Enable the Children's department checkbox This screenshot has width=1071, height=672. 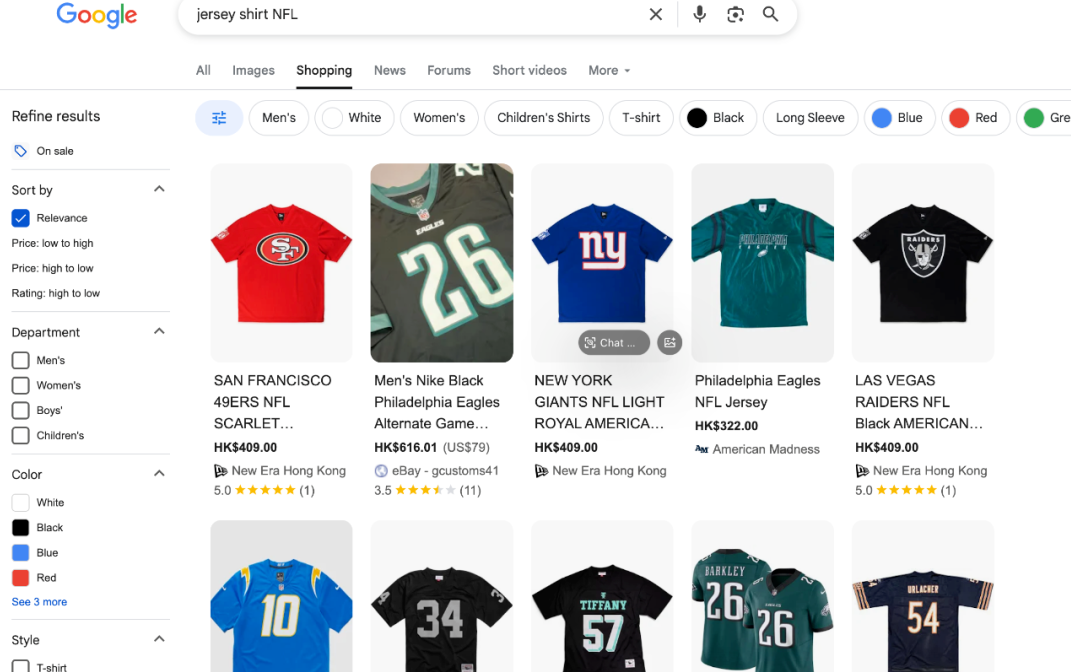click(20, 435)
